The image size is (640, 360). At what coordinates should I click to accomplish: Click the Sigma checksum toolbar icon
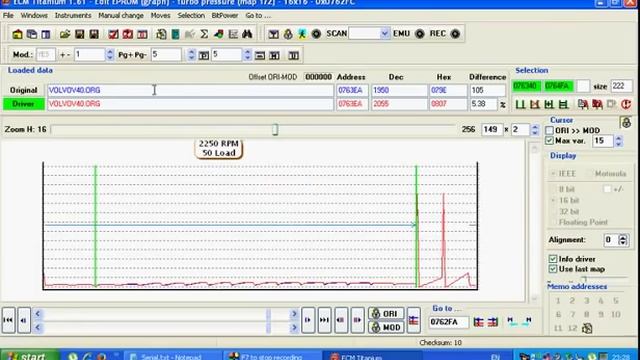click(204, 34)
